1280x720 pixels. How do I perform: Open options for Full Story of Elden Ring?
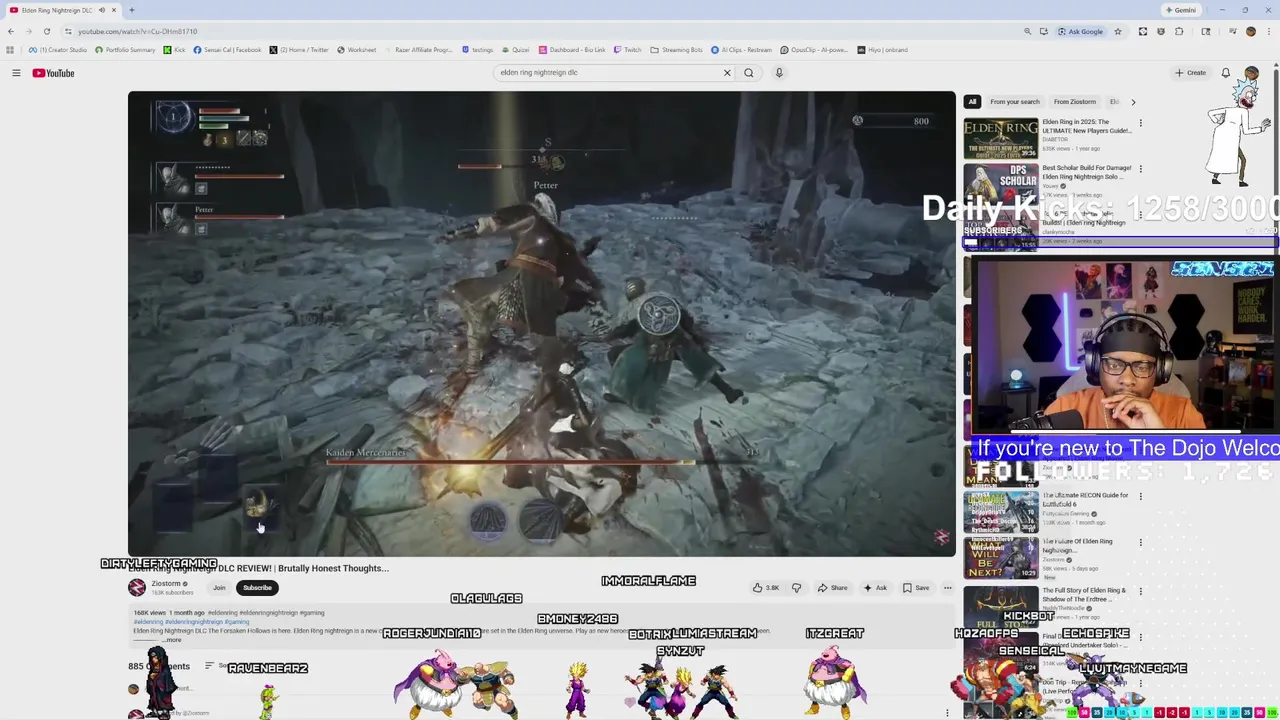tap(1140, 591)
